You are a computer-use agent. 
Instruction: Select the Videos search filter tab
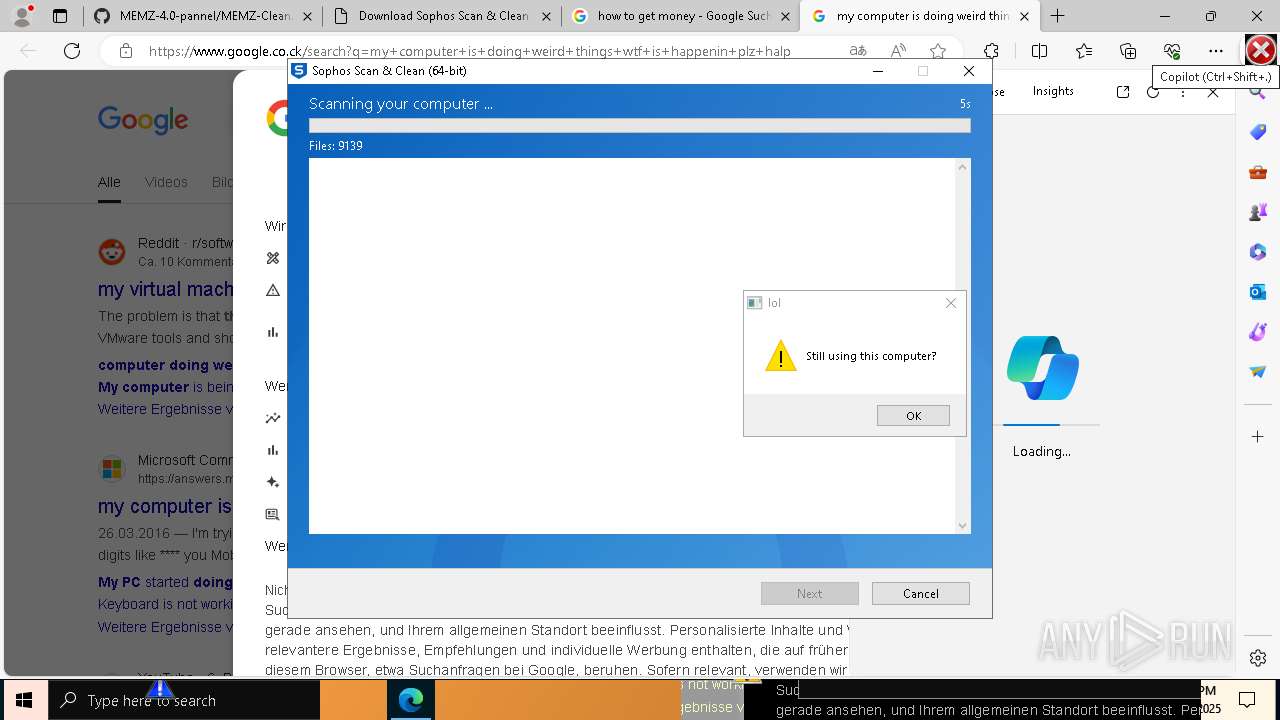(x=166, y=182)
